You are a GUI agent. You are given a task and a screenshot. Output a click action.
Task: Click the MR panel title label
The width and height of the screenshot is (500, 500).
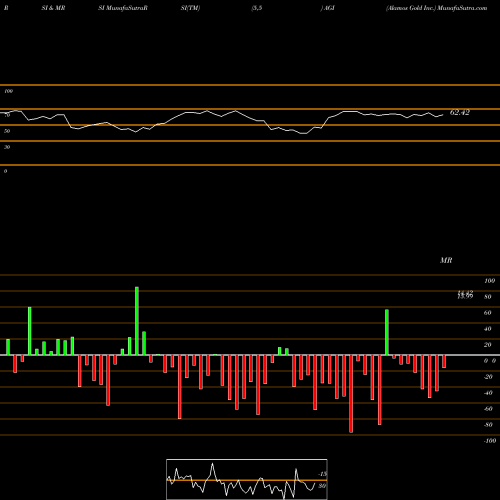point(446,260)
